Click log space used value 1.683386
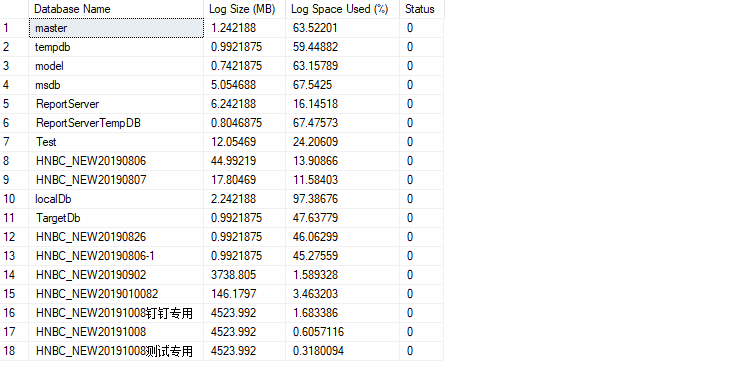This screenshot has height=371, width=739. [315, 313]
